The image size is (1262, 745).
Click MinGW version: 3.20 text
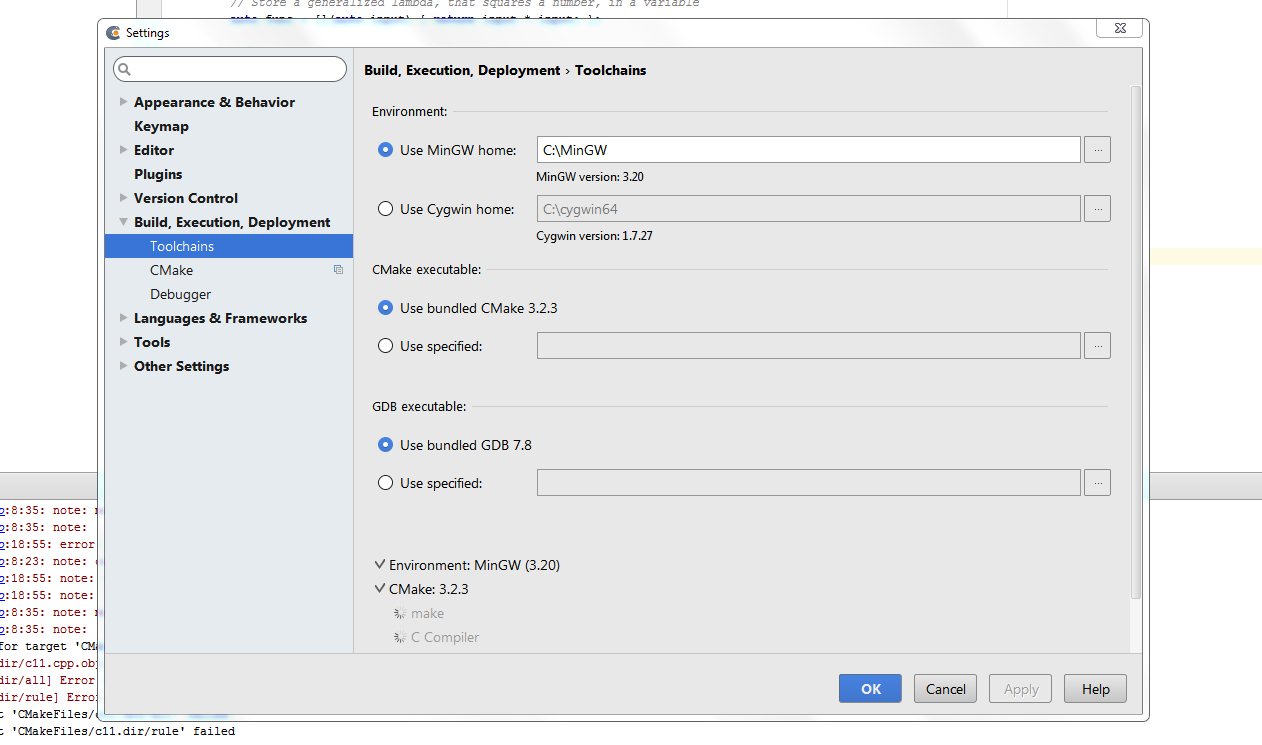point(590,177)
